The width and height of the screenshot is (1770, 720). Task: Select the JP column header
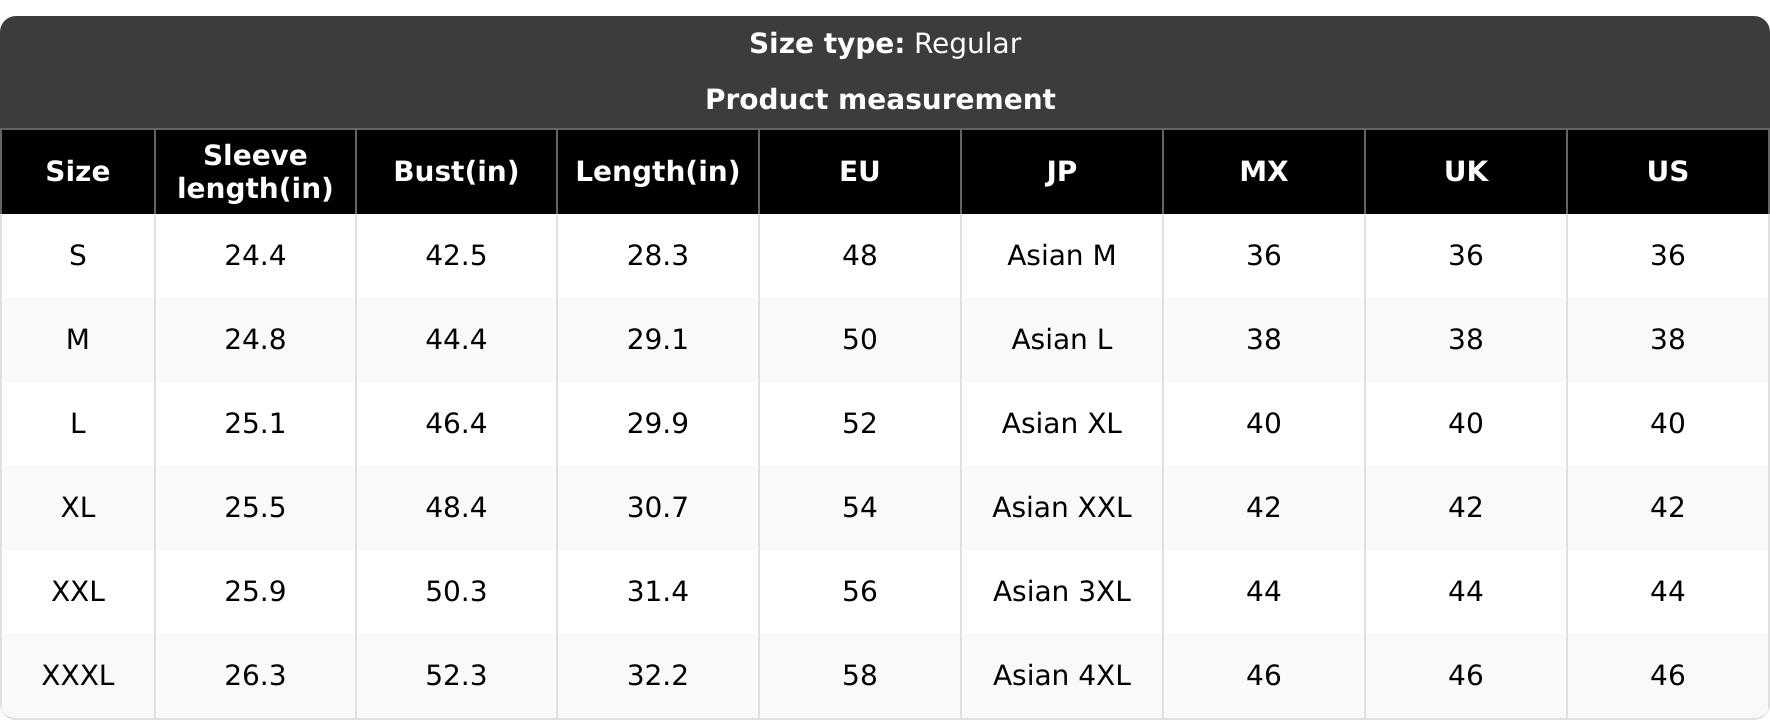[x=1062, y=172]
